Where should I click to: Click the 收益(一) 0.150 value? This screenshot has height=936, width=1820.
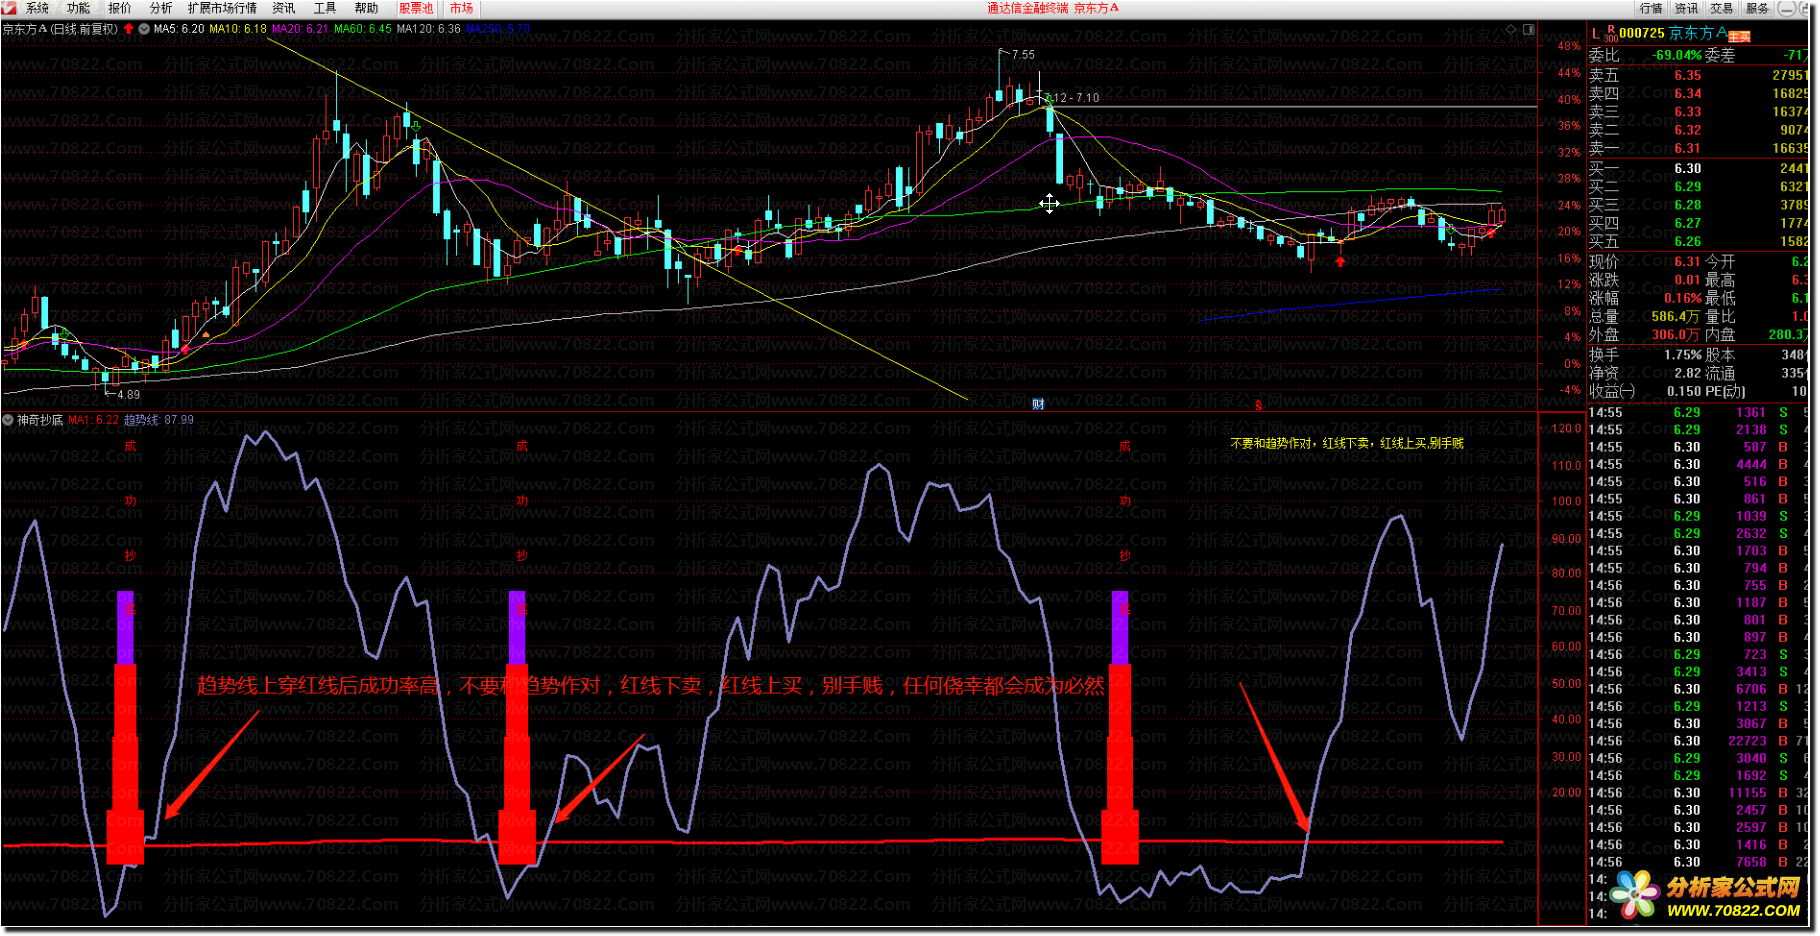click(1685, 391)
